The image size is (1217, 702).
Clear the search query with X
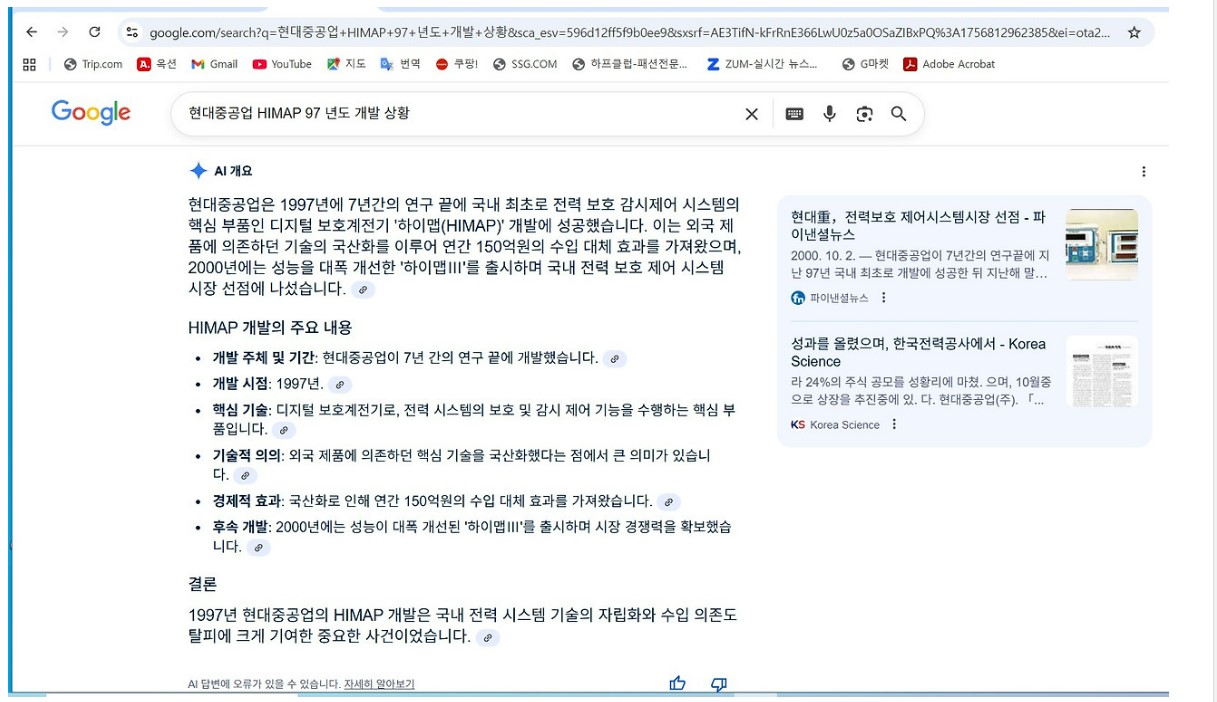tap(751, 114)
